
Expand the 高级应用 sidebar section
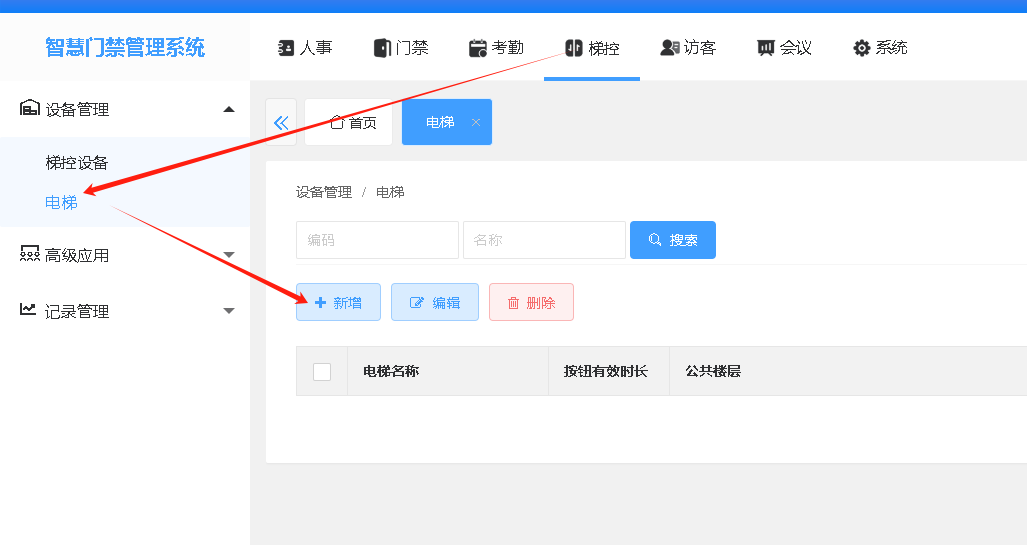coord(229,255)
